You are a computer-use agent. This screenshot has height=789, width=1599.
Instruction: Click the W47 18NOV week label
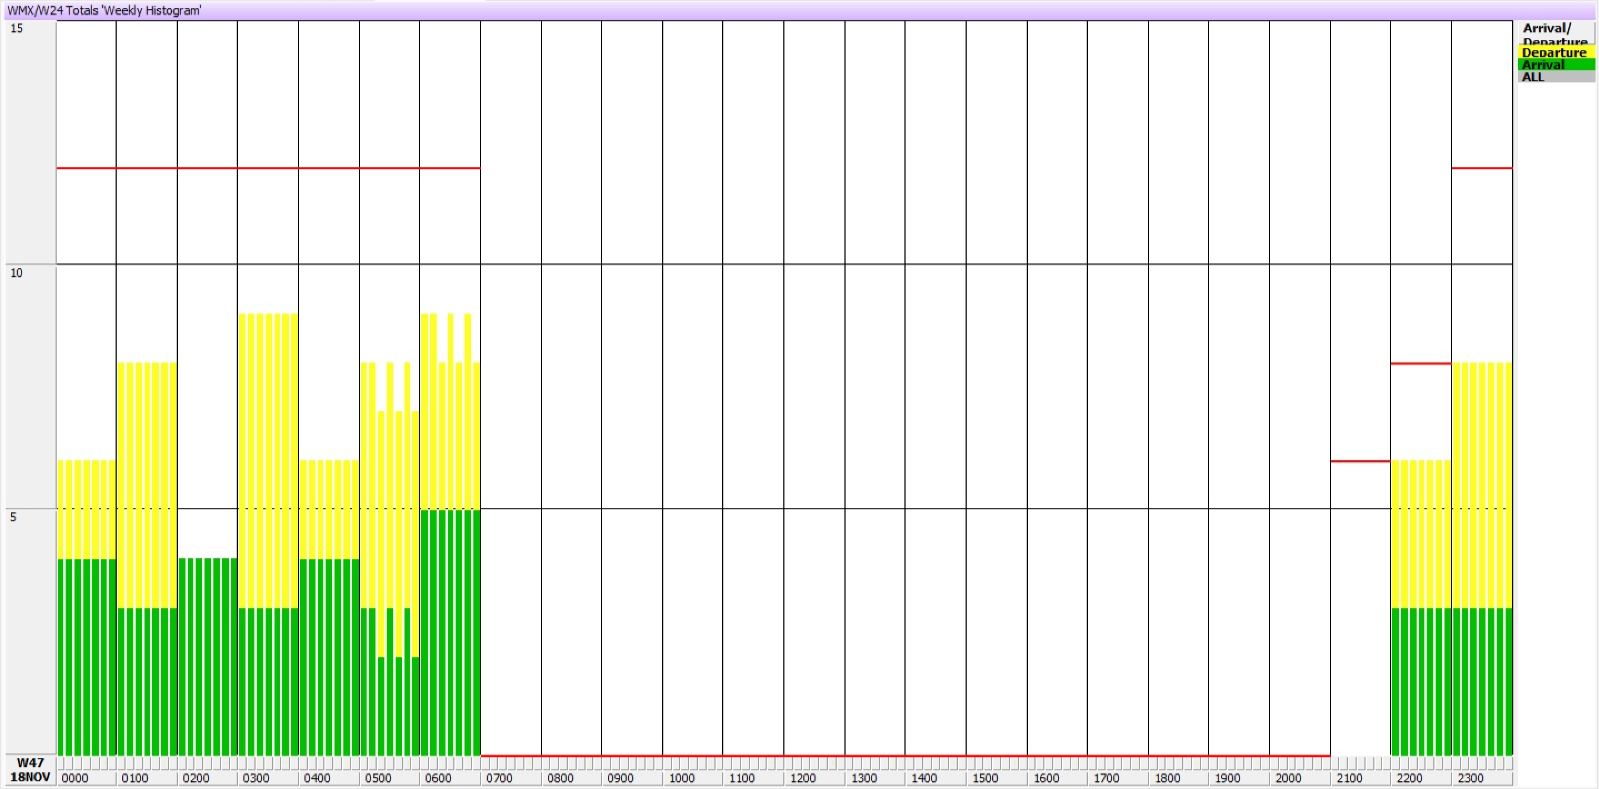(30, 770)
